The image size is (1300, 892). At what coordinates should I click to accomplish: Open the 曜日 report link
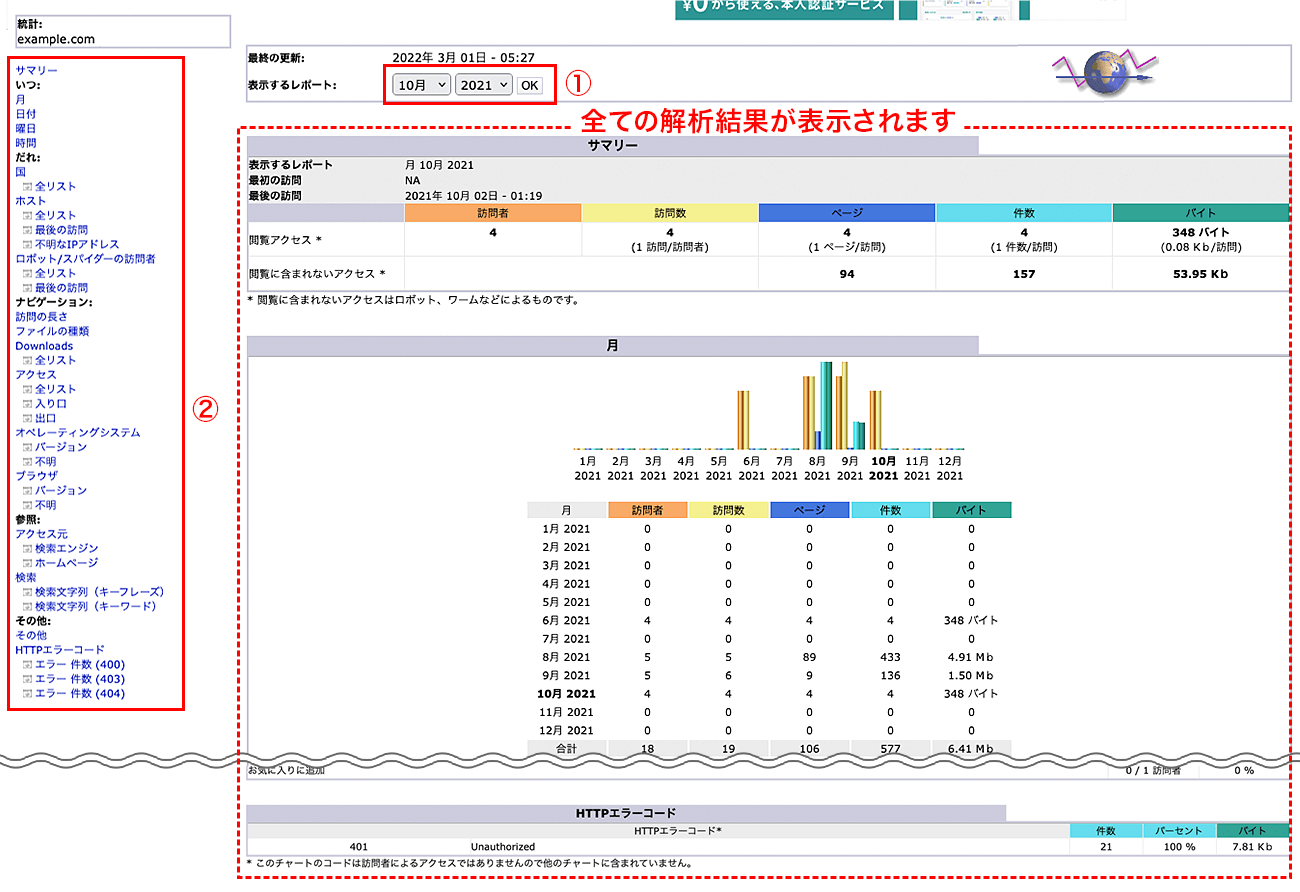(25, 129)
